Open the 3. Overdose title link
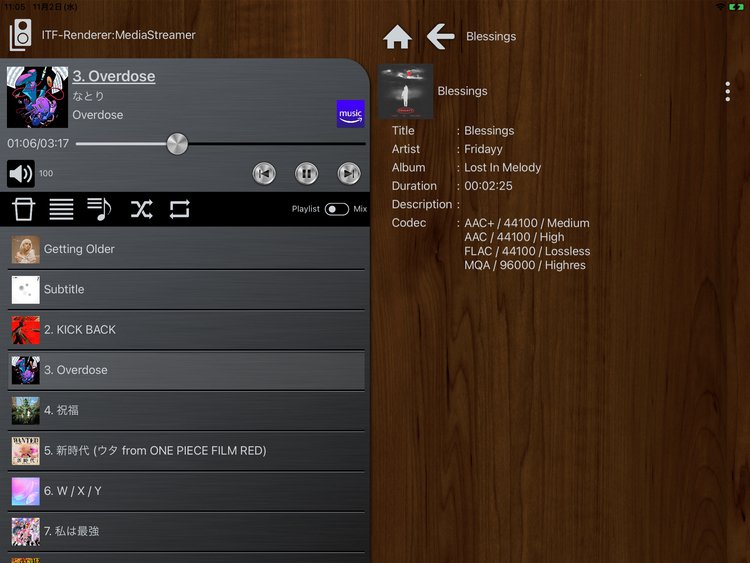The image size is (750, 563). (114, 77)
